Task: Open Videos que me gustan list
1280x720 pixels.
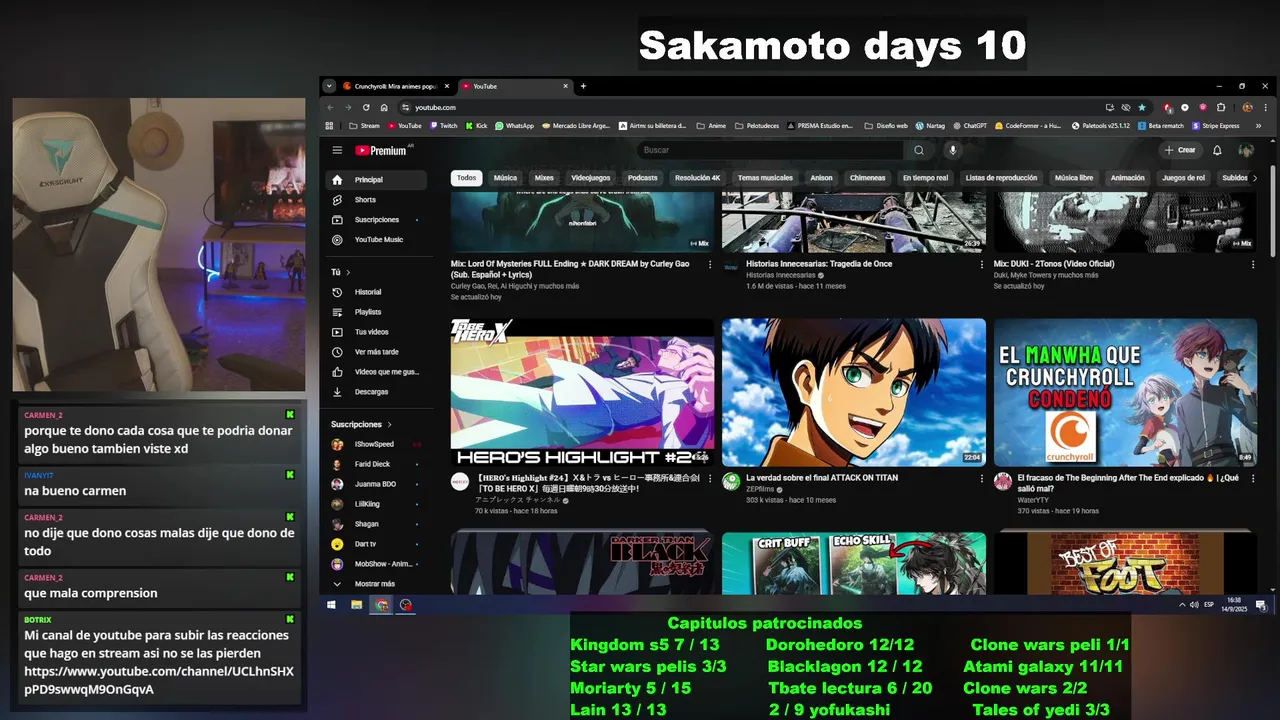Action: [x=376, y=372]
